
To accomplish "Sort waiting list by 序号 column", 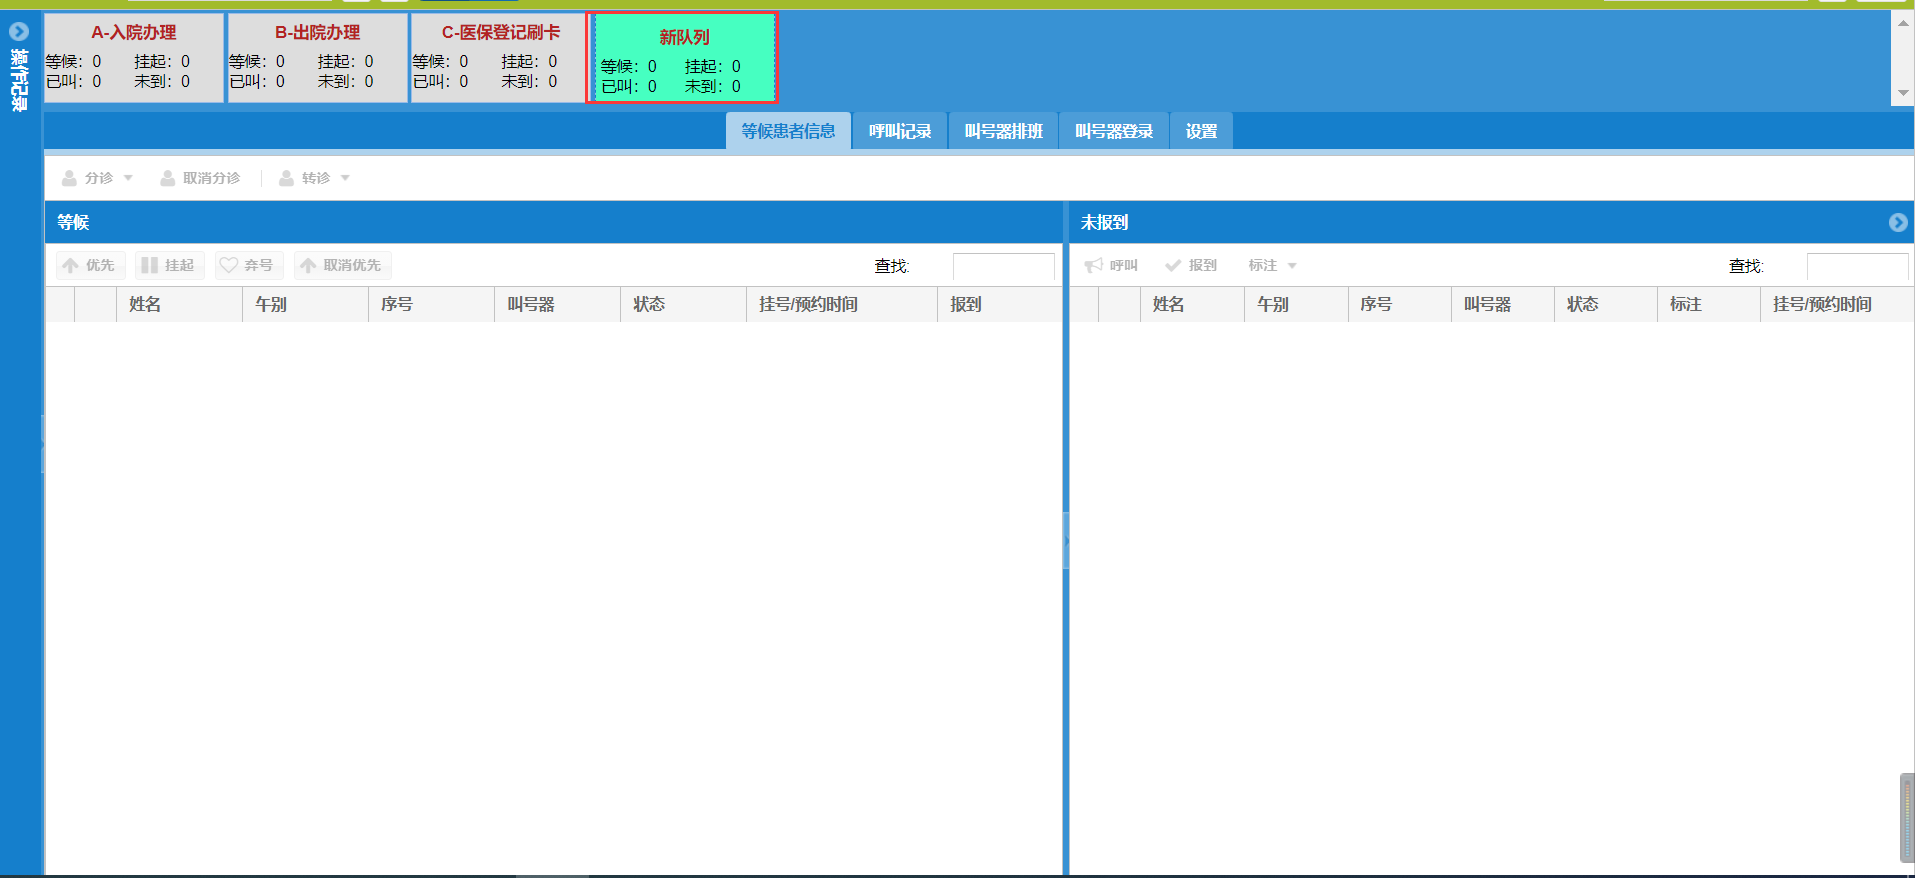I will click(x=431, y=304).
